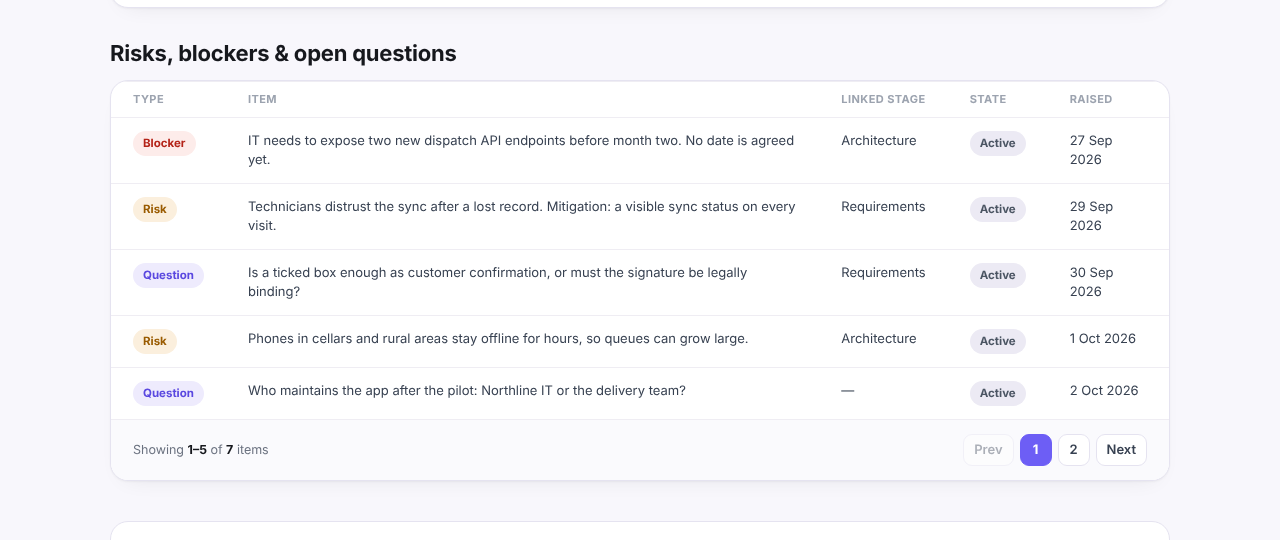The image size is (1280, 540).
Task: Click the raised date 27 Sep 2026
Action: (1091, 150)
